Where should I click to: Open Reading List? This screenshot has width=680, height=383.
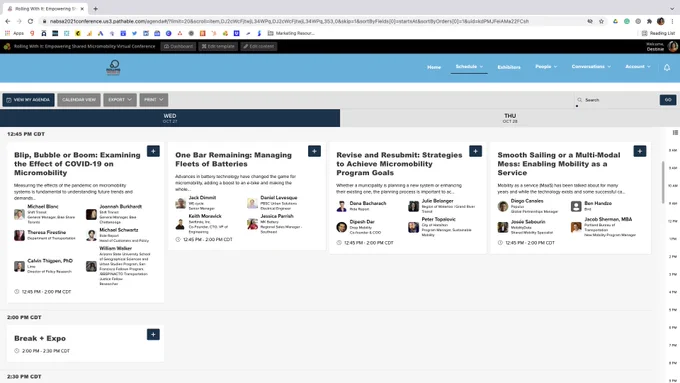(658, 33)
